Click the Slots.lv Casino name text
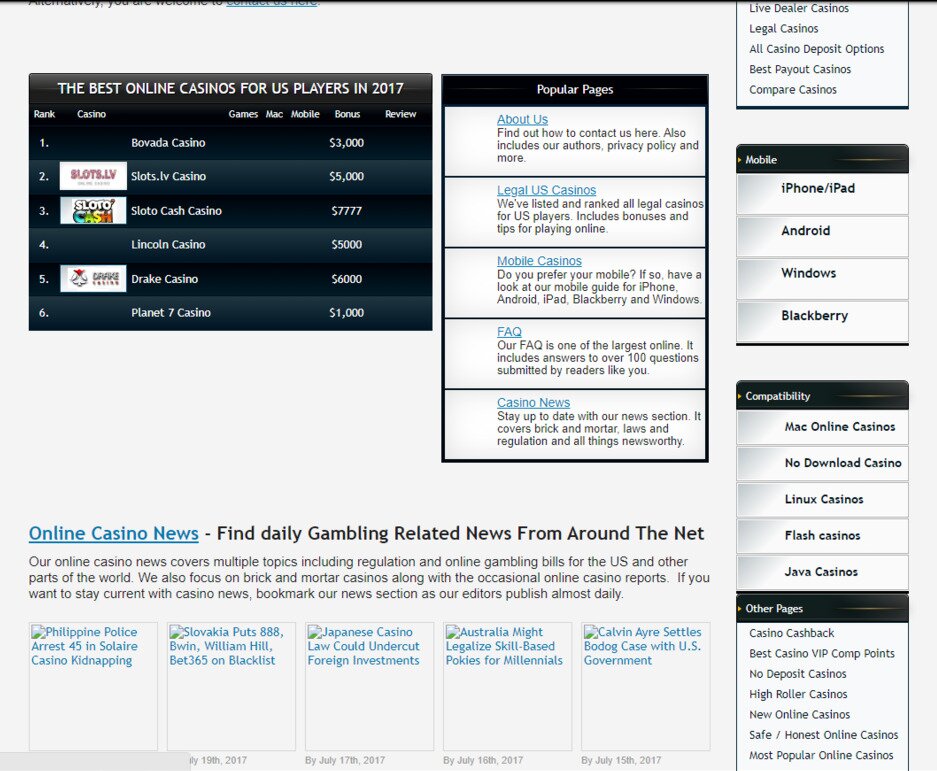The height and width of the screenshot is (771, 937). pyautogui.click(x=169, y=176)
